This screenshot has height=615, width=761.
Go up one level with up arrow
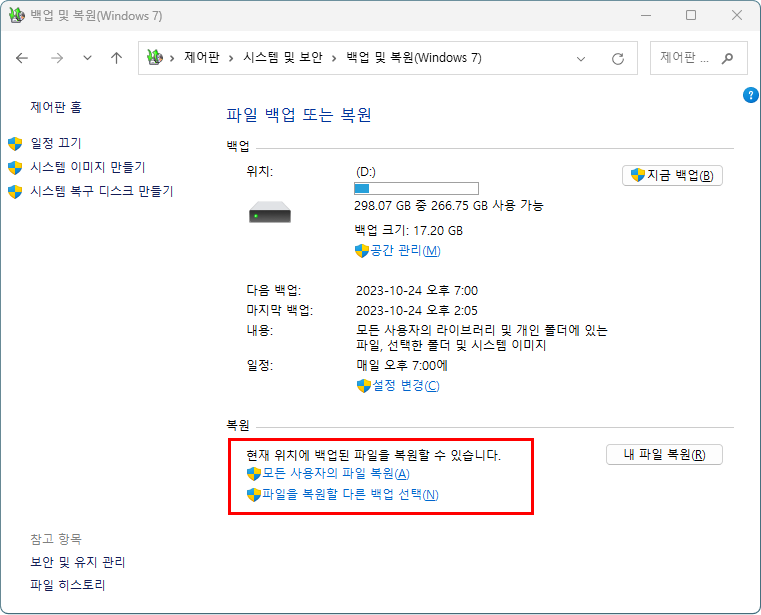pyautogui.click(x=116, y=58)
